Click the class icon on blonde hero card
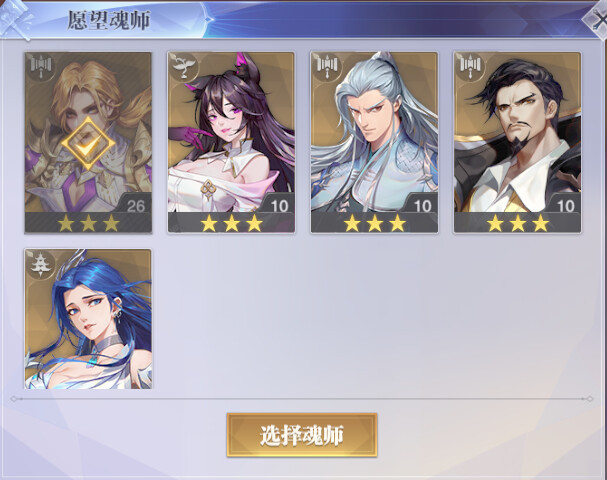607x480 pixels. [41, 67]
